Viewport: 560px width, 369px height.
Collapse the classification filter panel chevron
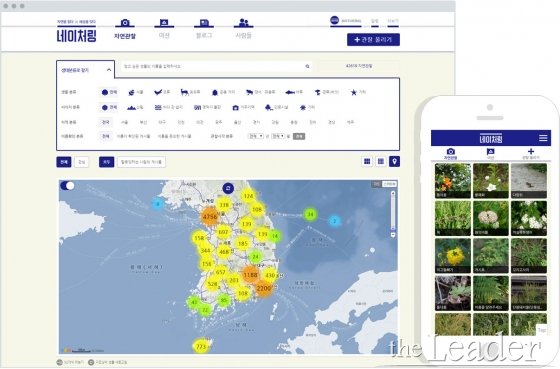point(109,70)
